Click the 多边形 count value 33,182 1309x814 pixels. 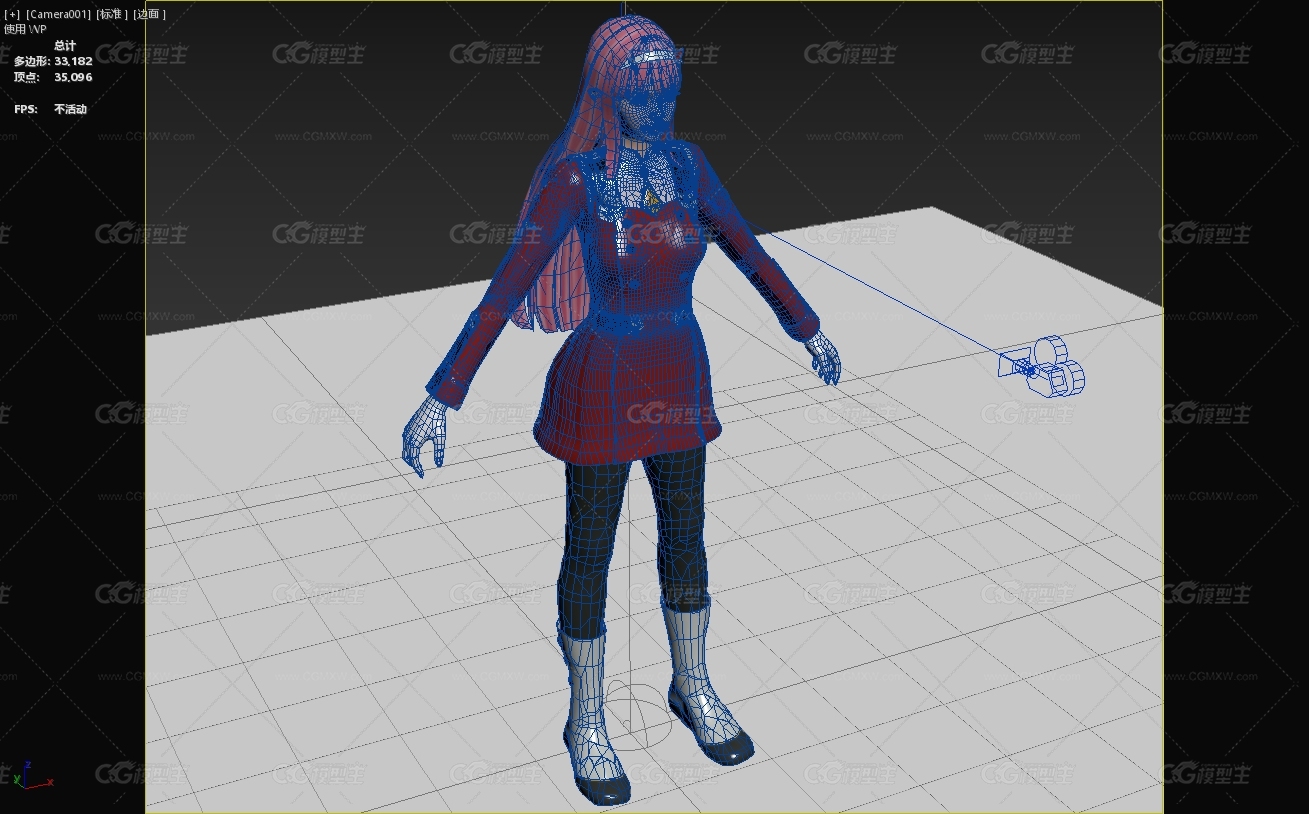tap(73, 61)
